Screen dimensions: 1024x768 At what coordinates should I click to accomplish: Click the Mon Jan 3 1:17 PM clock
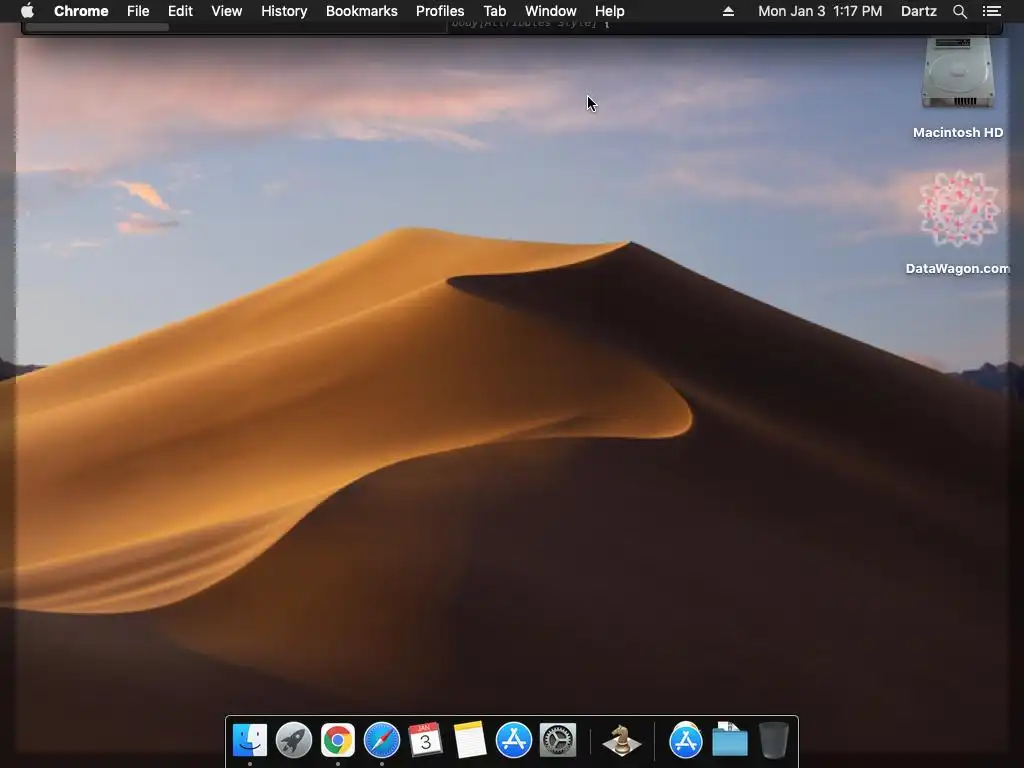pos(820,11)
